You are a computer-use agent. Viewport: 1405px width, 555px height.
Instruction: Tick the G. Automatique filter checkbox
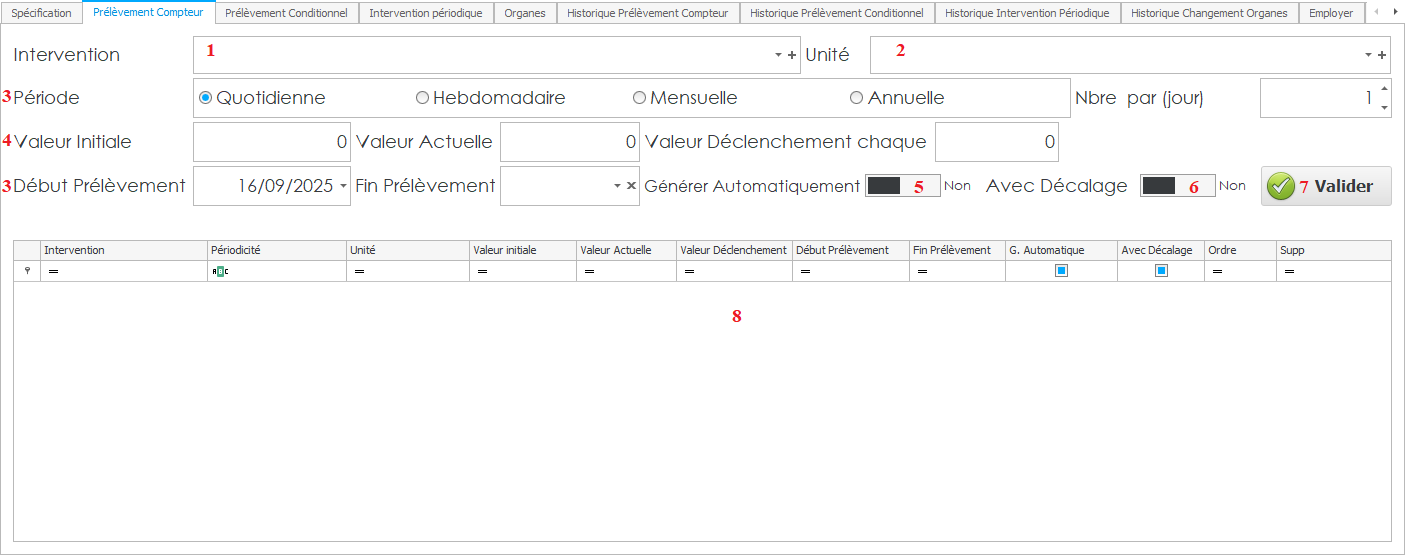coord(1061,271)
